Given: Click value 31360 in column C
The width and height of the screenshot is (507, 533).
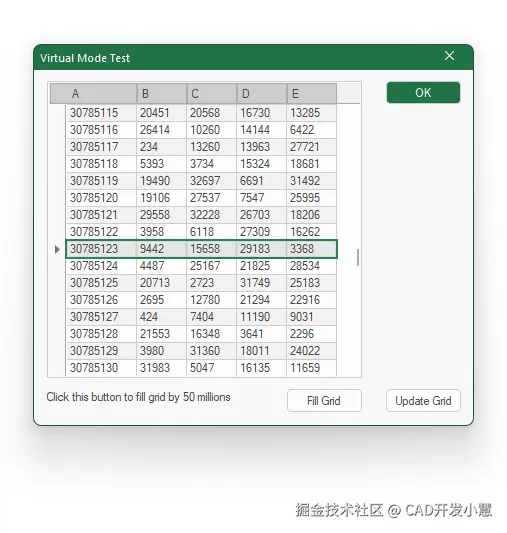Looking at the screenshot, I should tap(211, 351).
